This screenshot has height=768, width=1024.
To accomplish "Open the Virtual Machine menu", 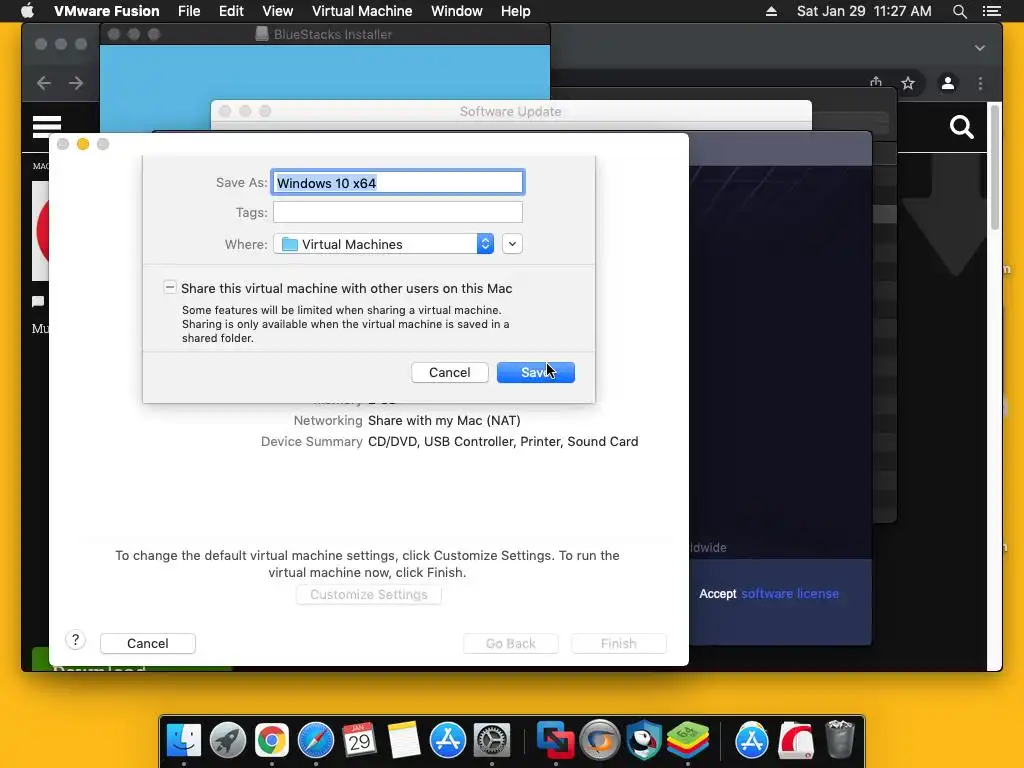I will (x=362, y=11).
